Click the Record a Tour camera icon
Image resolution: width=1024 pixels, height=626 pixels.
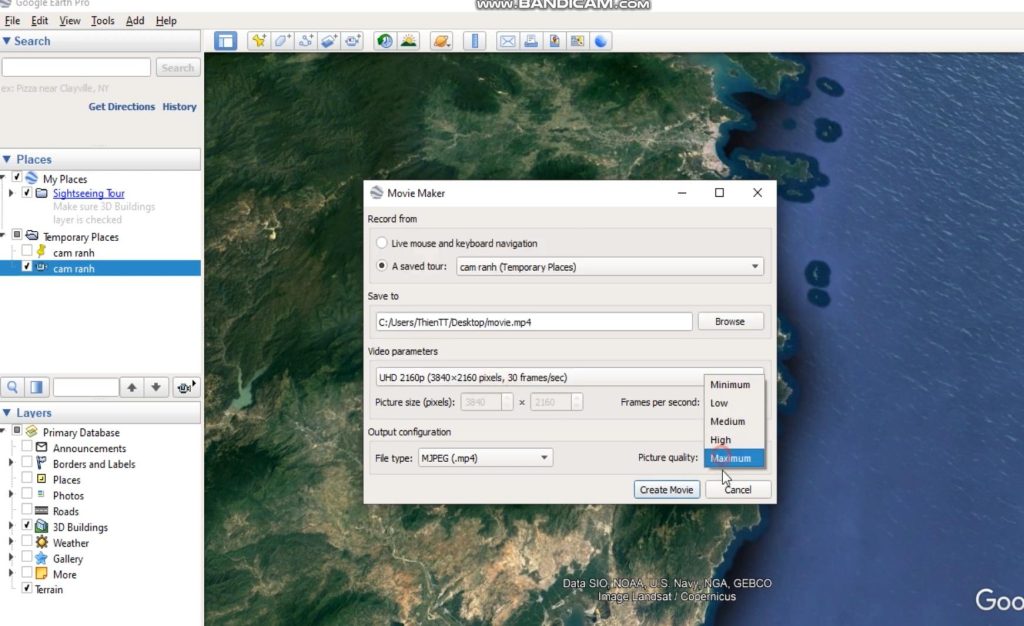point(353,41)
